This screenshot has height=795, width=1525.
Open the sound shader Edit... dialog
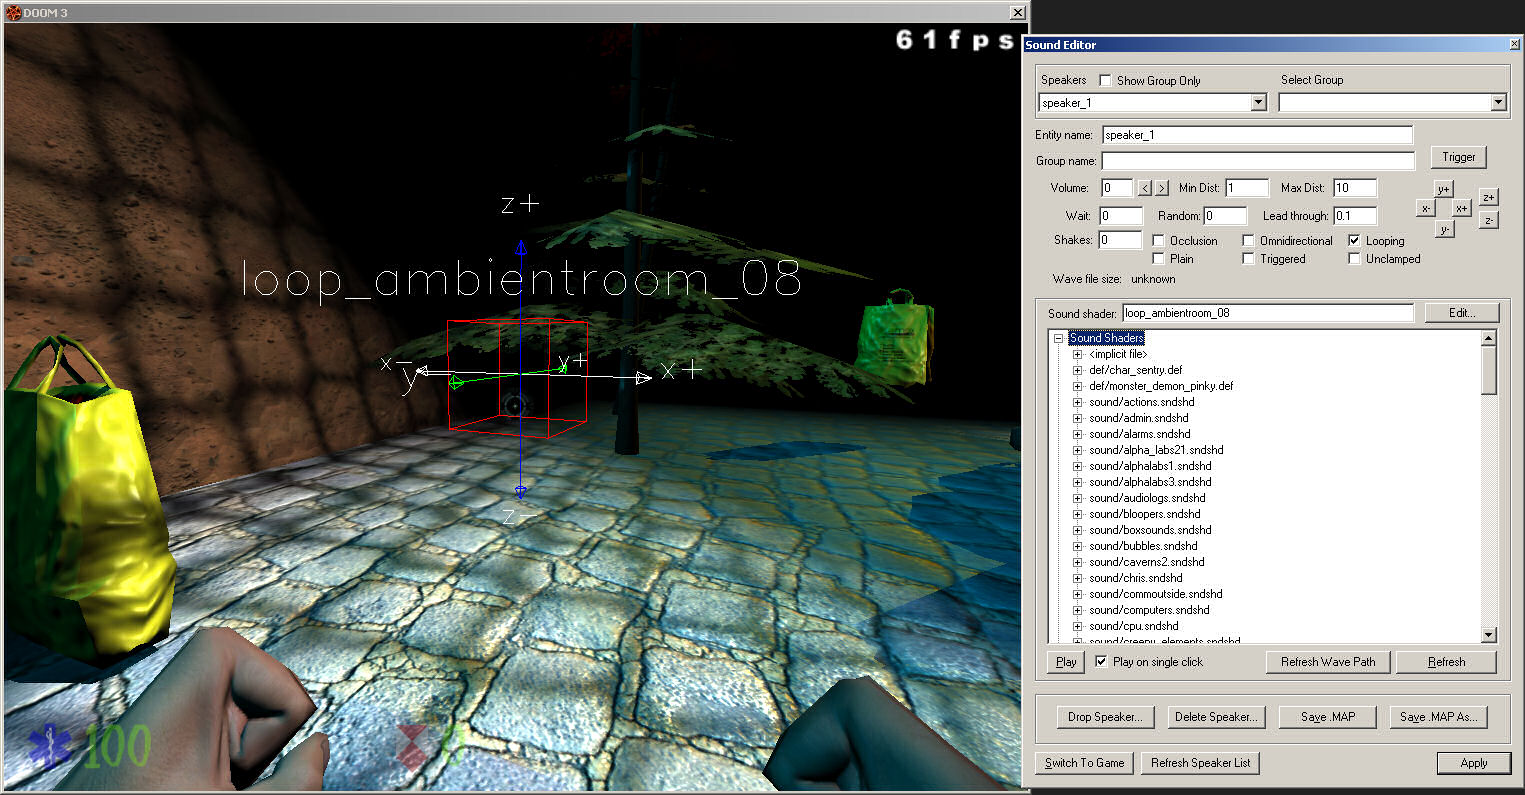tap(1462, 313)
